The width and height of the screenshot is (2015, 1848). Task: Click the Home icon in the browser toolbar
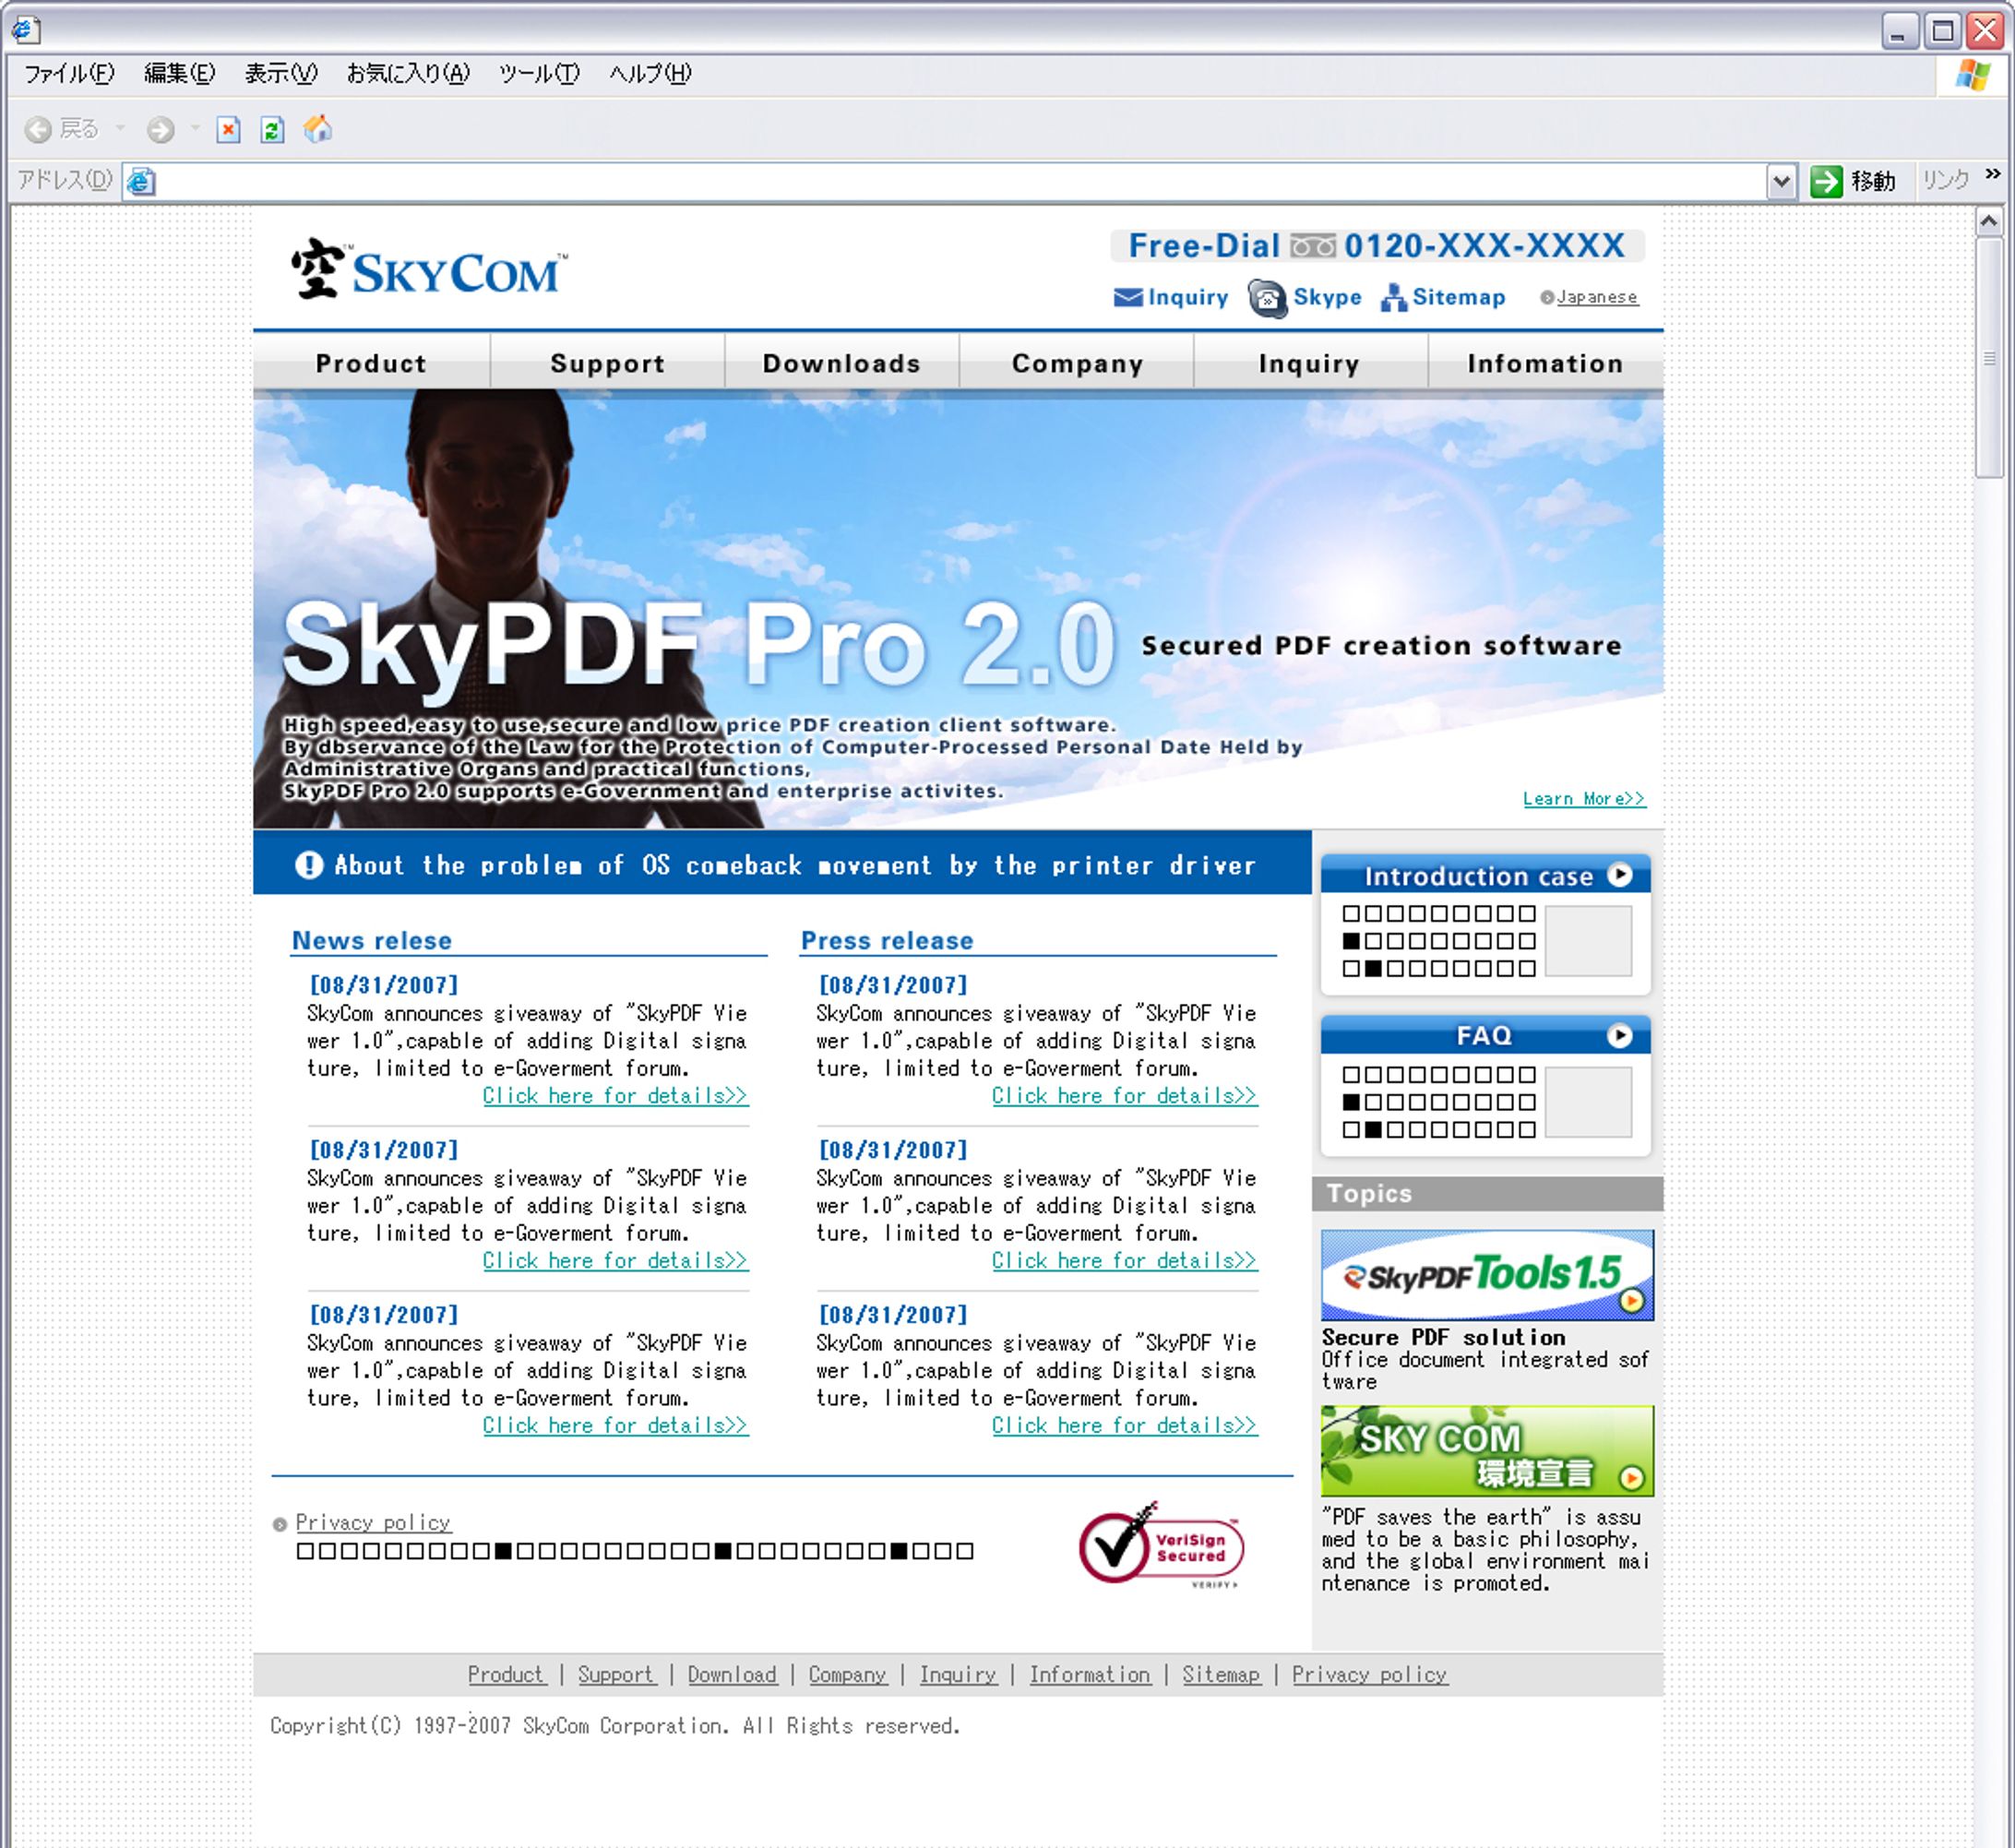tap(320, 130)
